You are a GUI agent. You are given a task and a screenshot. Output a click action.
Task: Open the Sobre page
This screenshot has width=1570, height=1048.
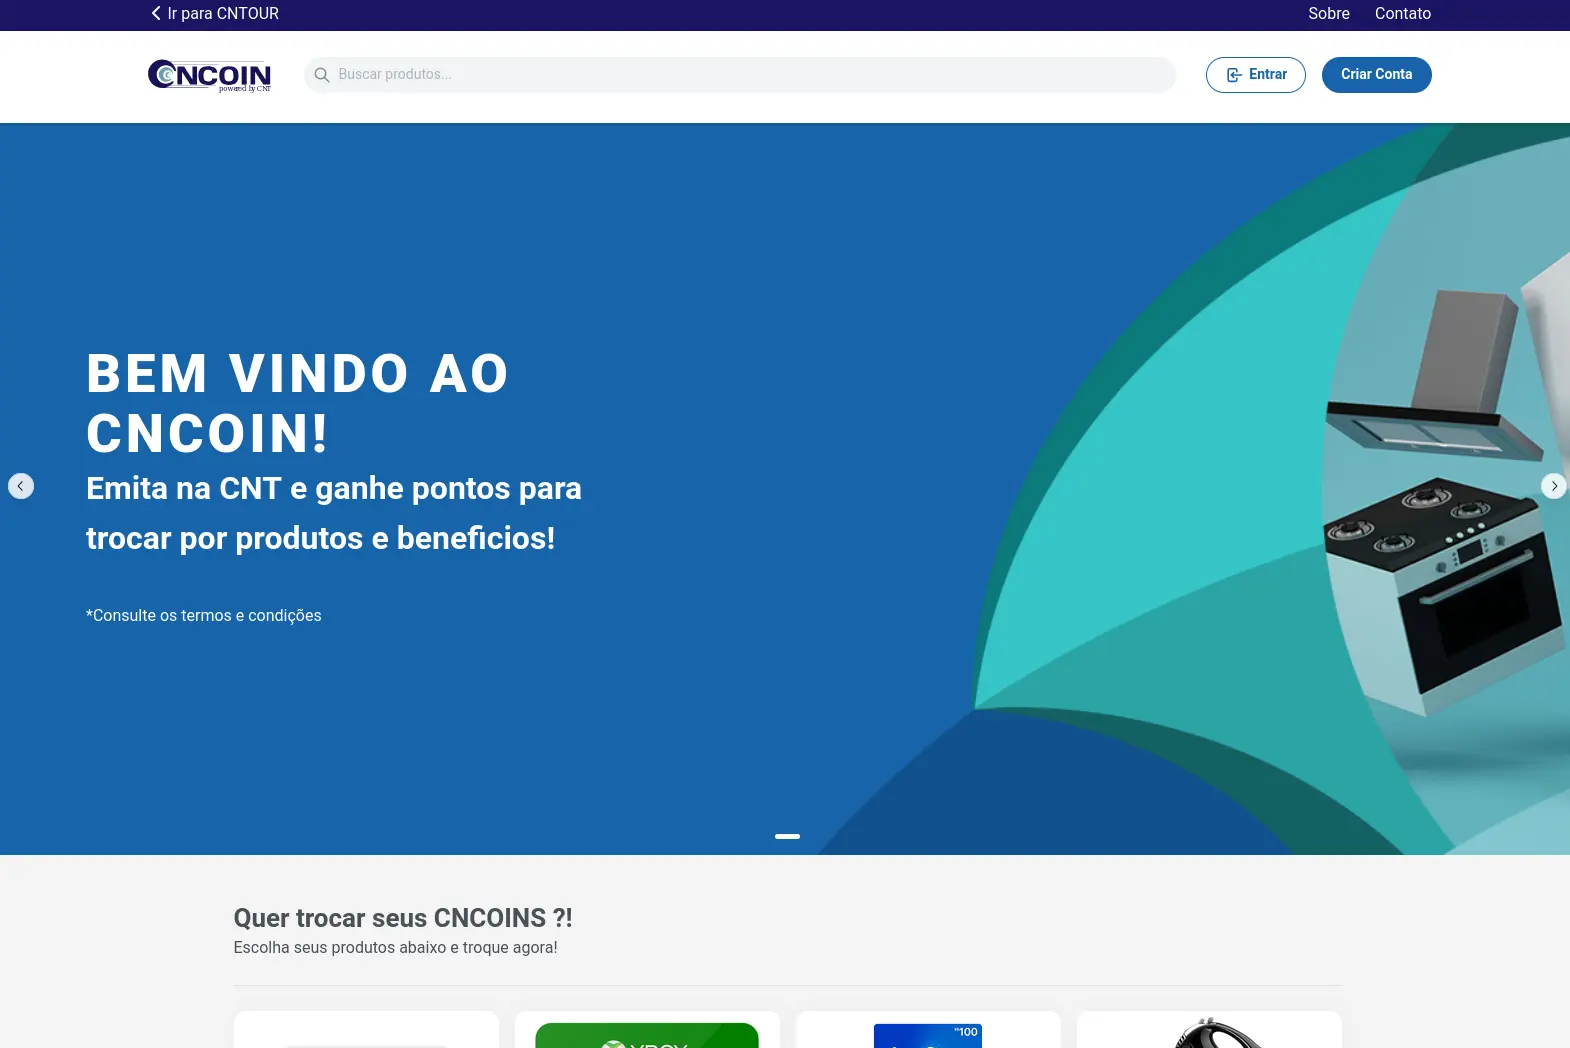coord(1328,13)
